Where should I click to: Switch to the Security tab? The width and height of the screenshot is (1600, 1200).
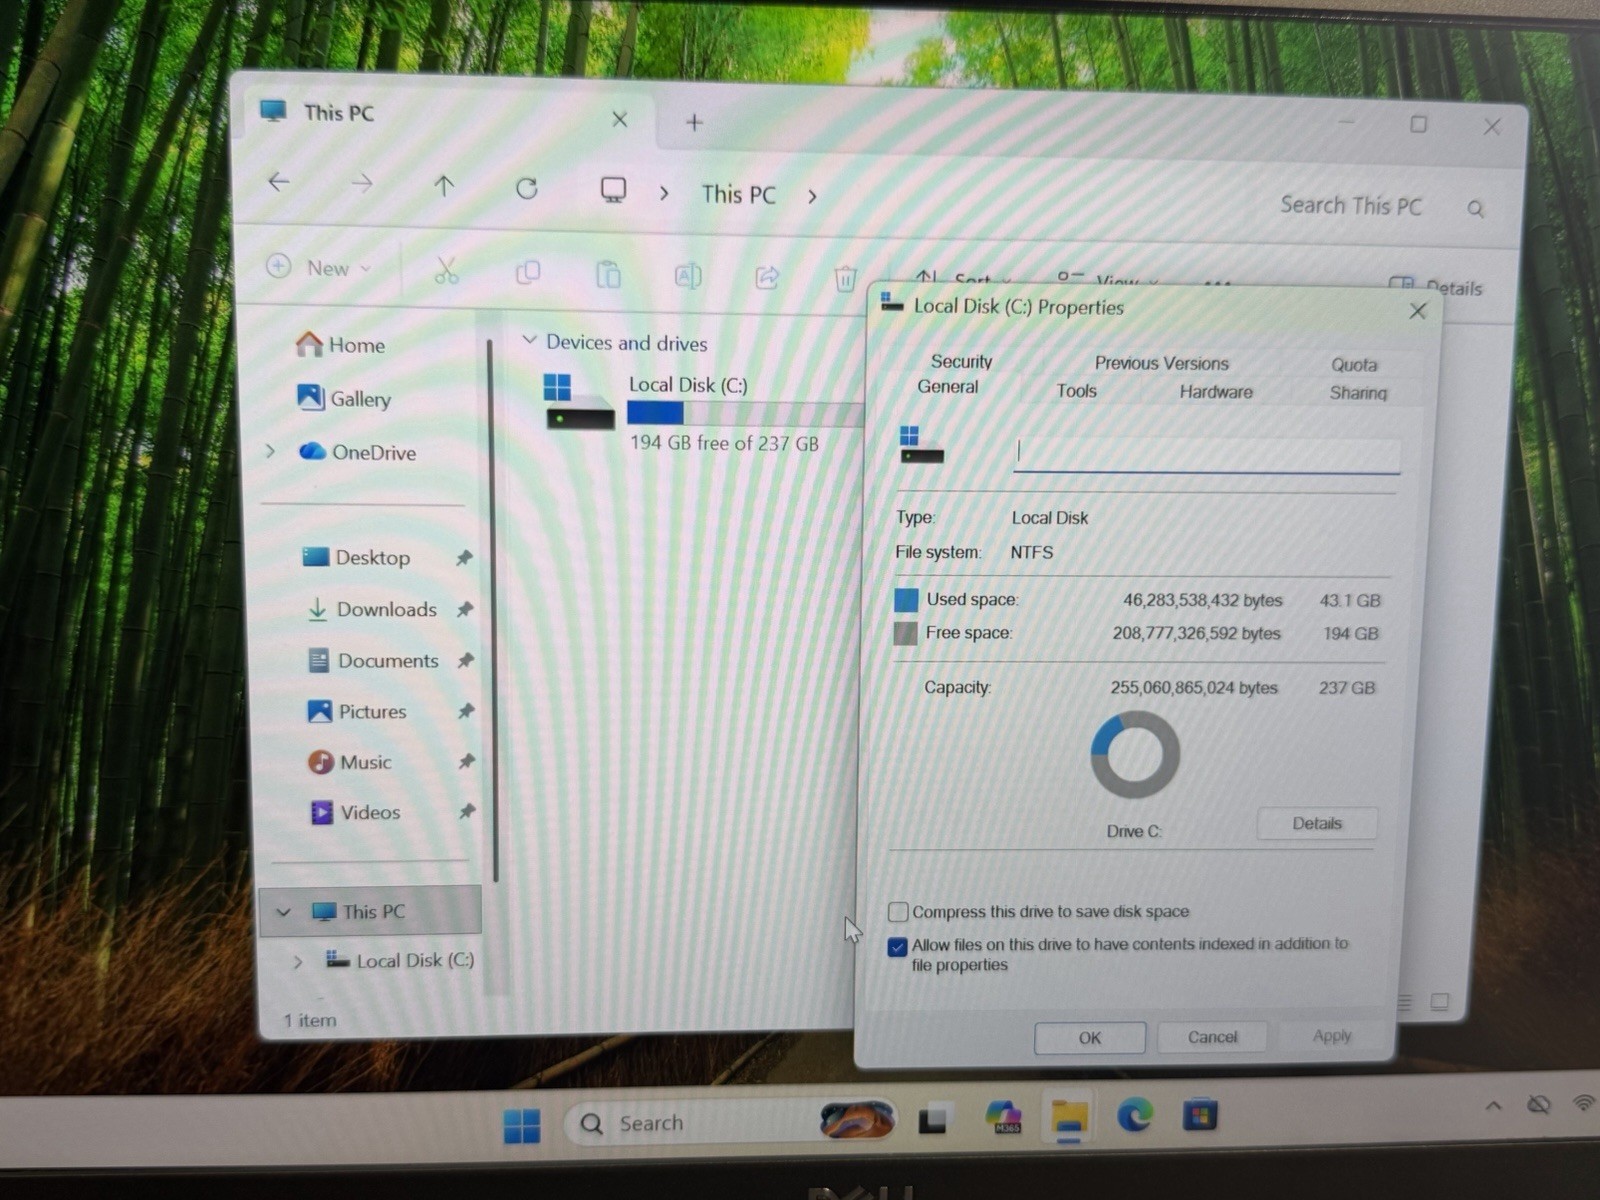pos(961,361)
